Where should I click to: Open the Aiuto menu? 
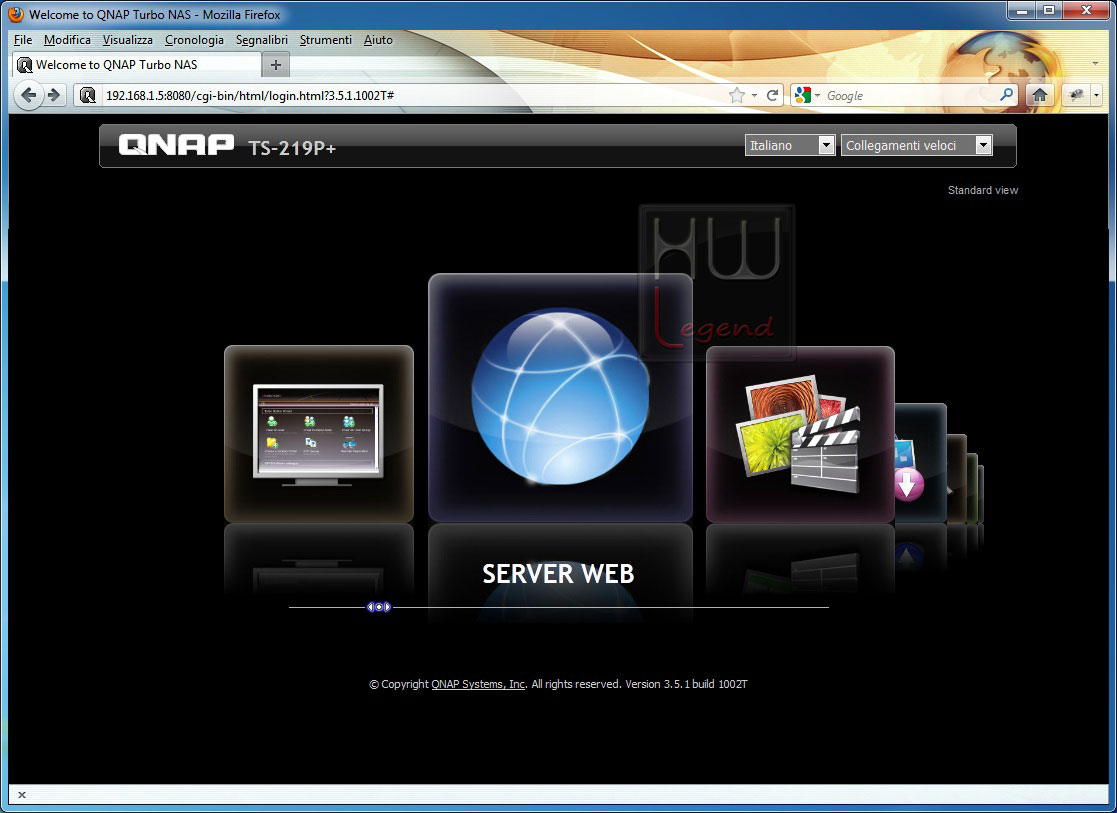(x=378, y=40)
